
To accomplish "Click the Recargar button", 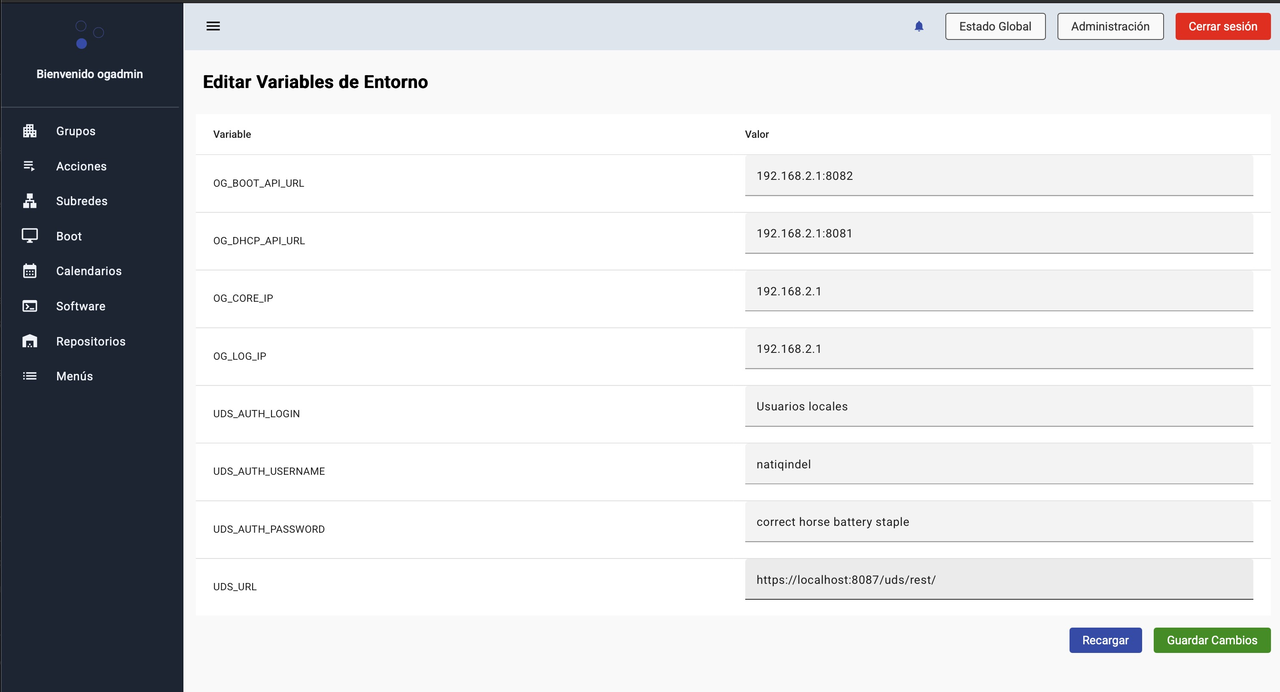I will pyautogui.click(x=1105, y=640).
